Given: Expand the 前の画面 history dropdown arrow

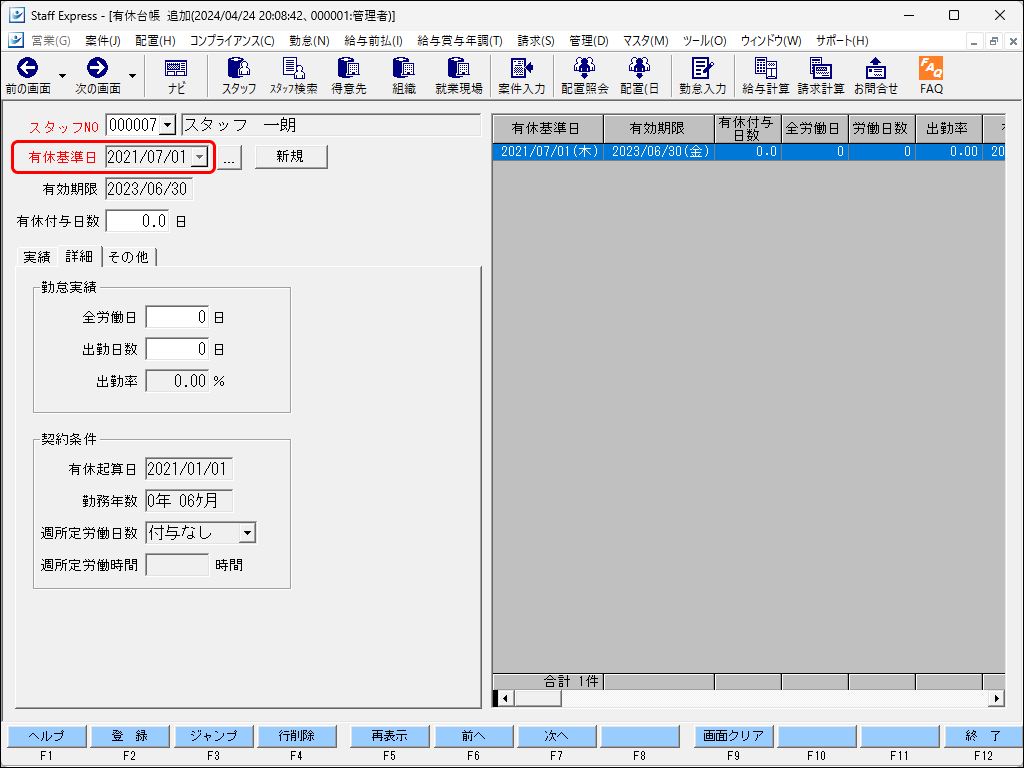Looking at the screenshot, I should pos(62,76).
